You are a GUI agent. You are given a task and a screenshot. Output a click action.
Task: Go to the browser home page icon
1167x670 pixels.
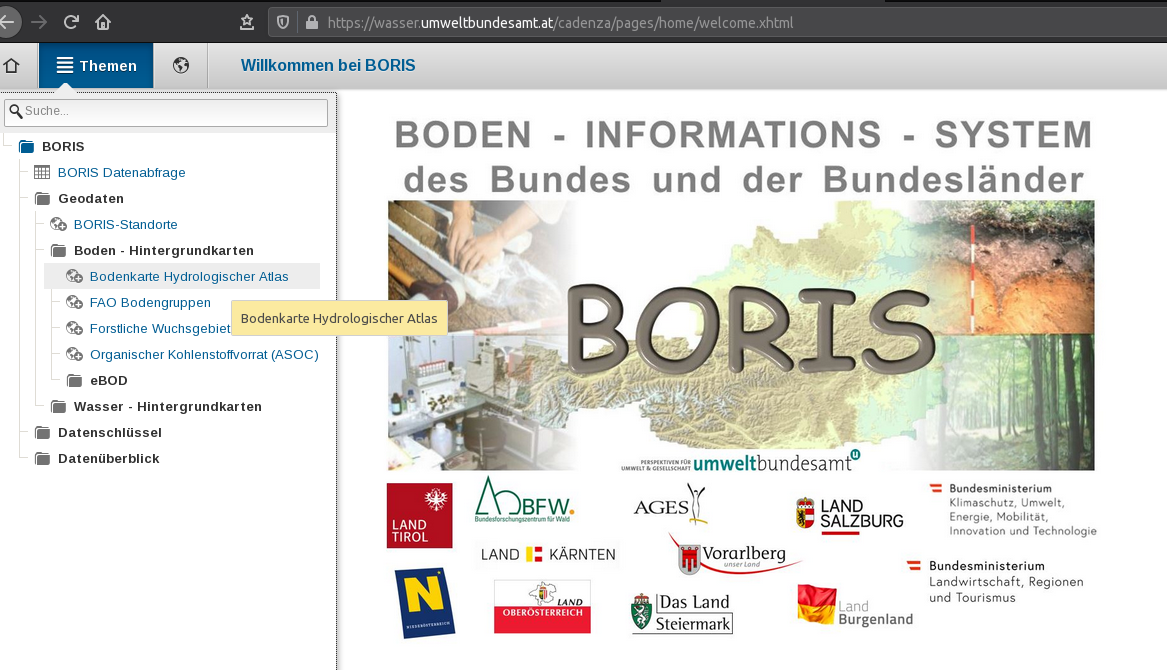(x=103, y=22)
